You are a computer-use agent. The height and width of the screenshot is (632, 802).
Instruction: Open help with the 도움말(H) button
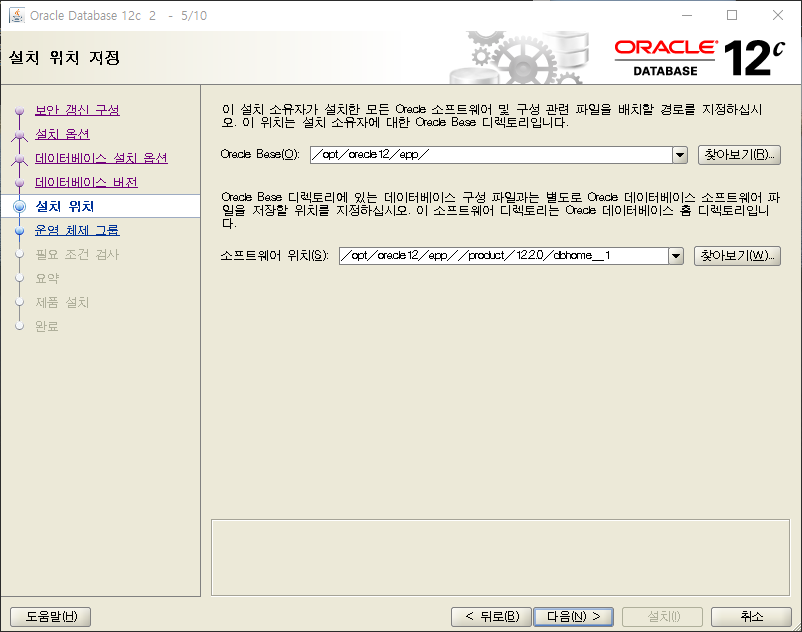tap(51, 617)
